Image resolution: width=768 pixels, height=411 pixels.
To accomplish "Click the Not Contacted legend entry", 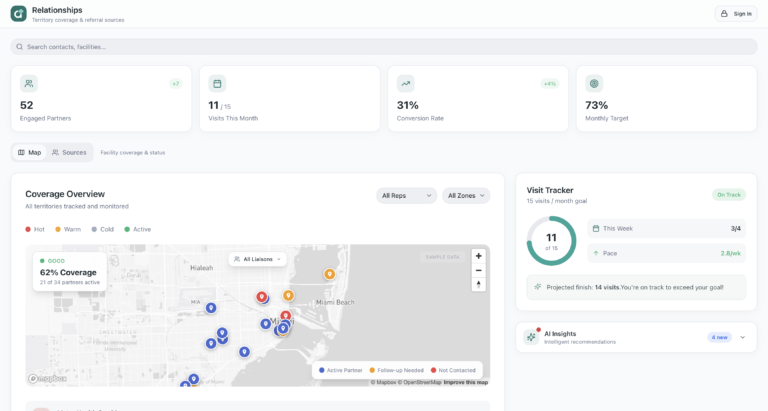I will [x=453, y=370].
